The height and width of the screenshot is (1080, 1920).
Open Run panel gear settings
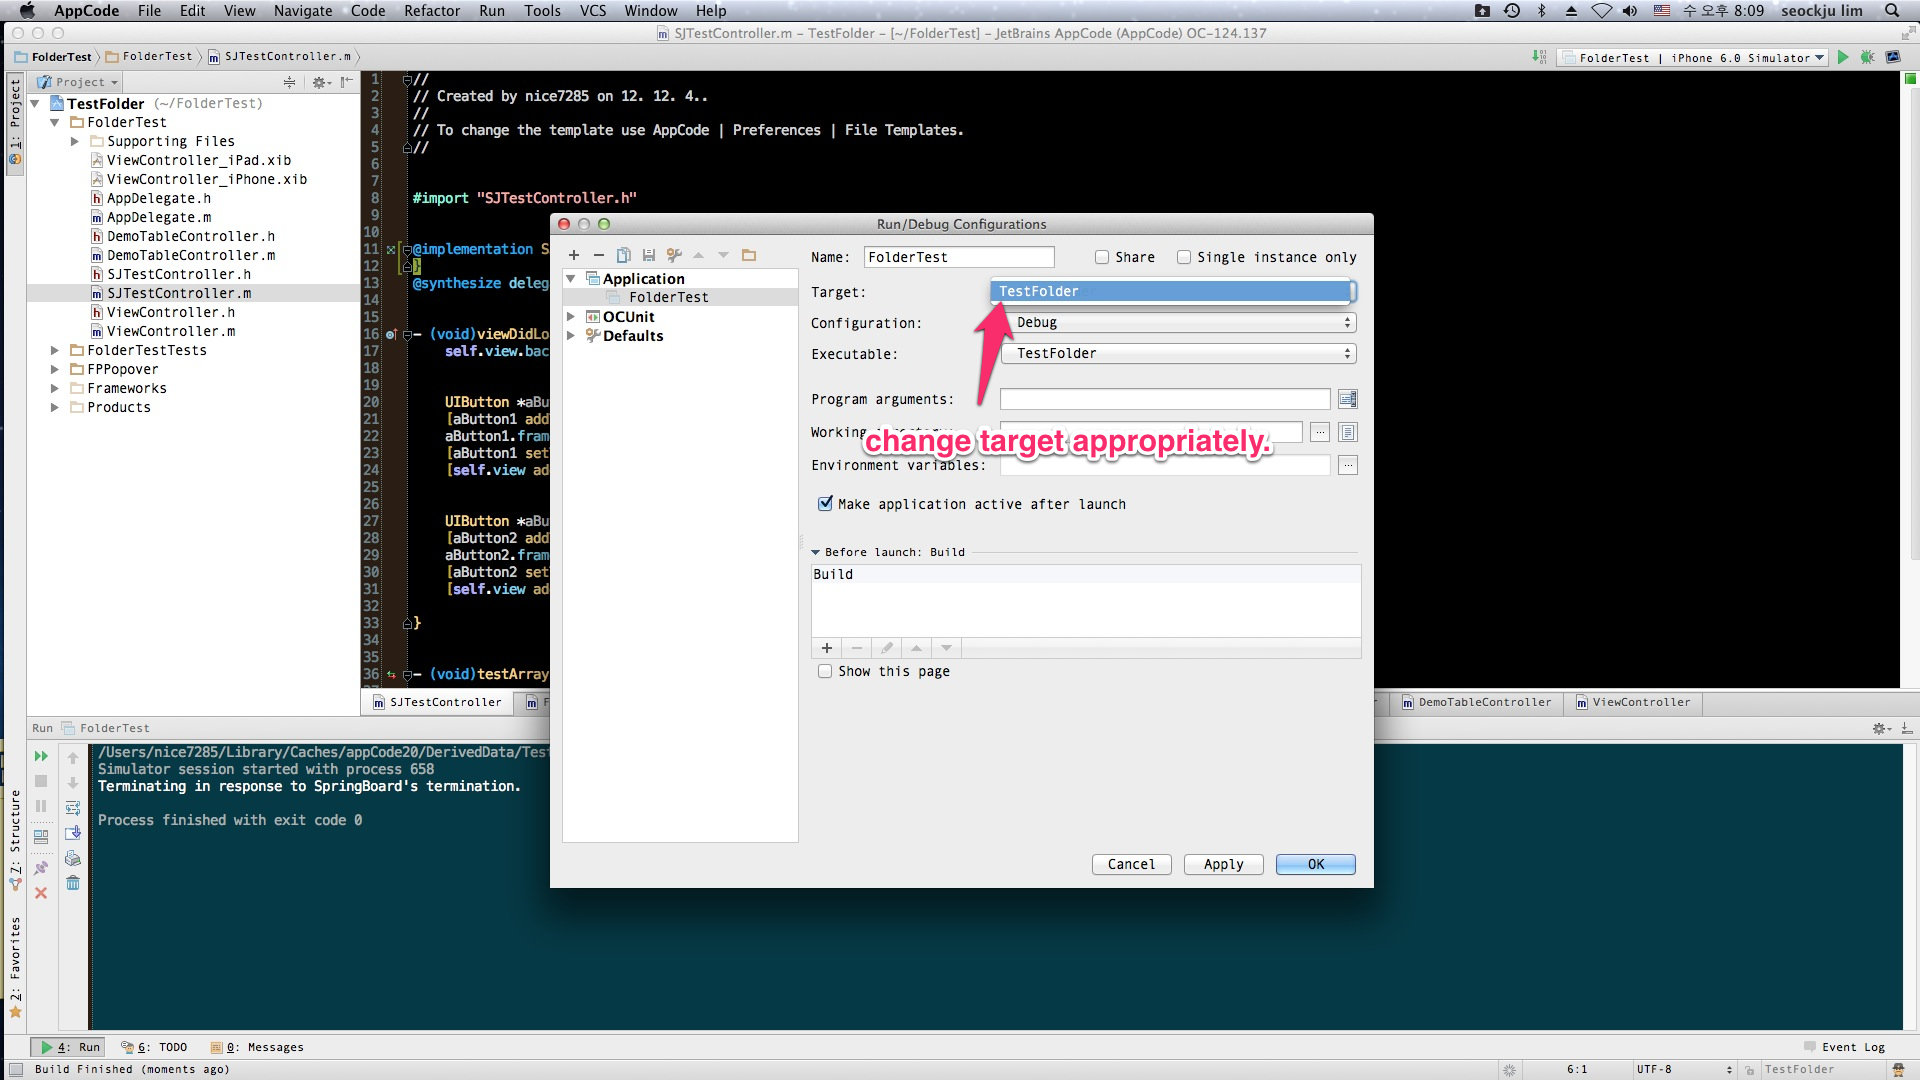[x=1881, y=728]
